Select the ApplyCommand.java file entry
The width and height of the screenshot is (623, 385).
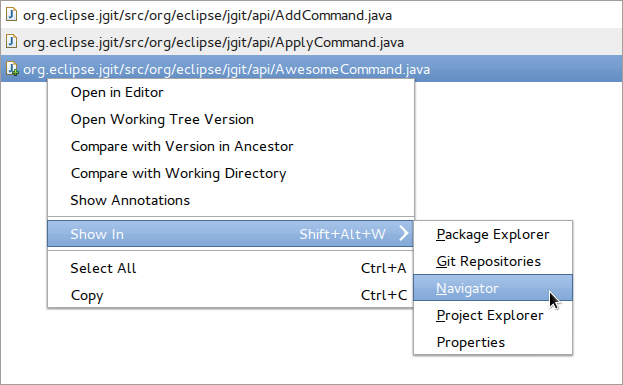click(x=312, y=42)
